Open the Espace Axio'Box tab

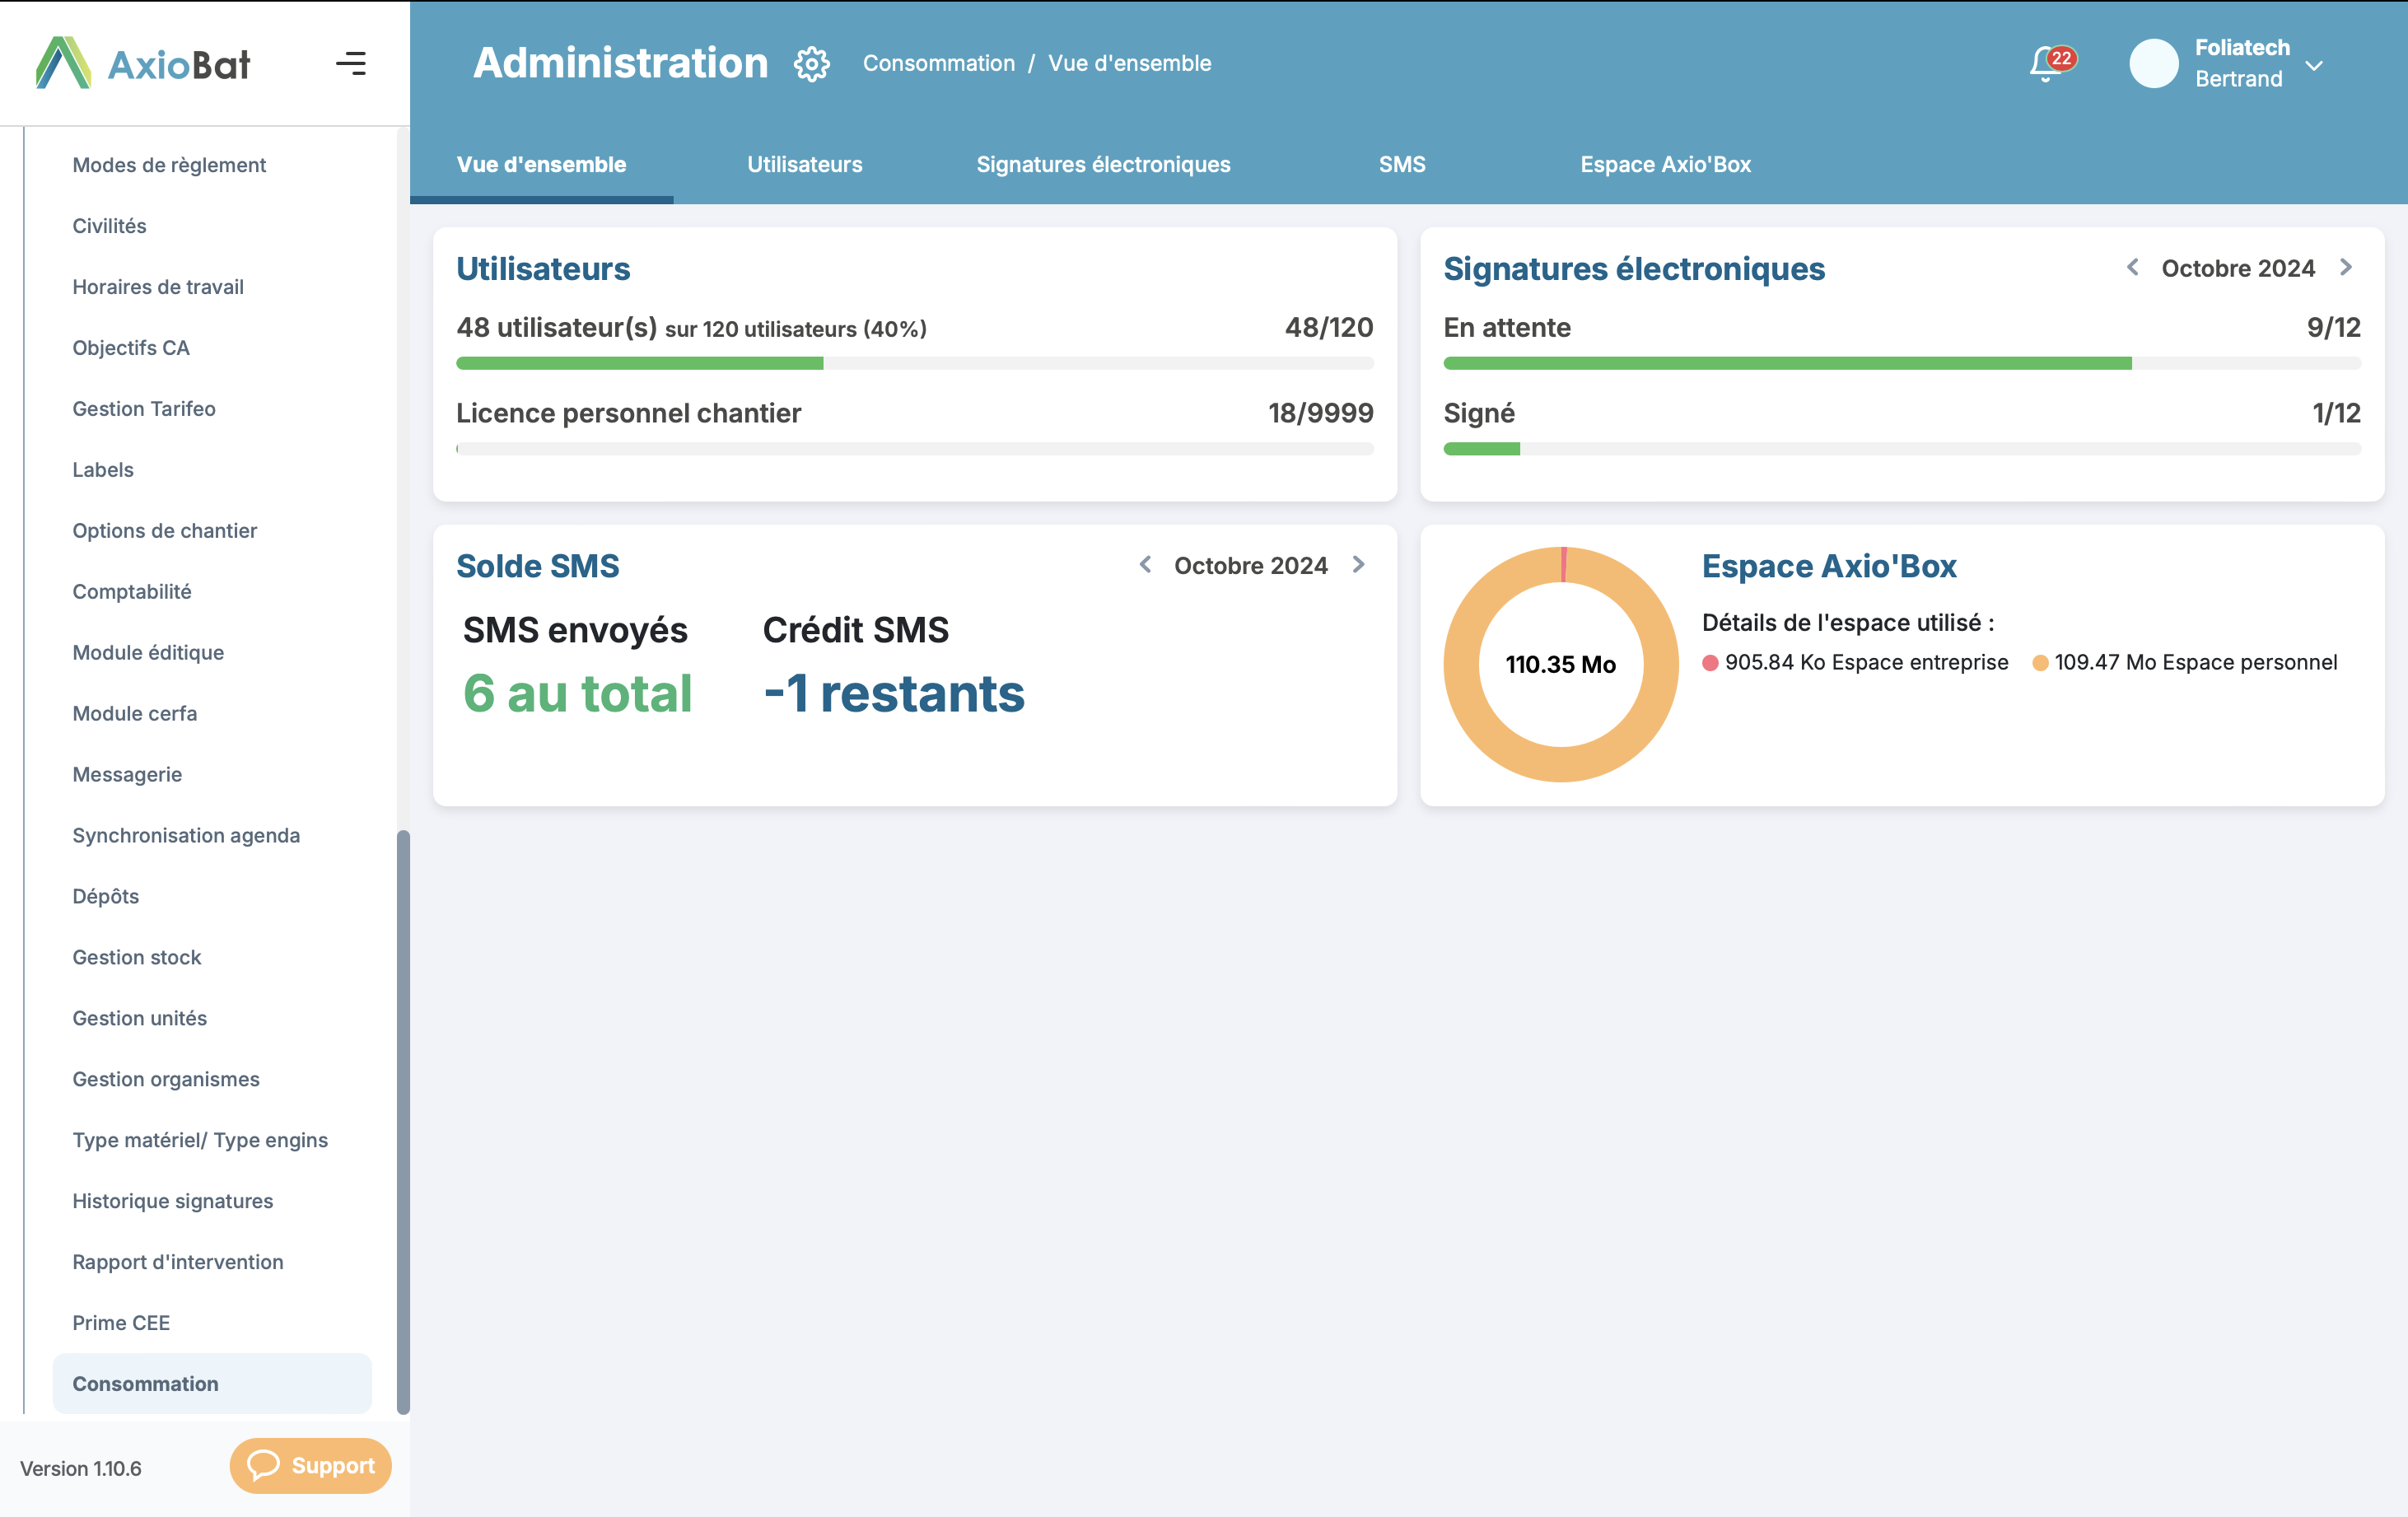(x=1665, y=164)
